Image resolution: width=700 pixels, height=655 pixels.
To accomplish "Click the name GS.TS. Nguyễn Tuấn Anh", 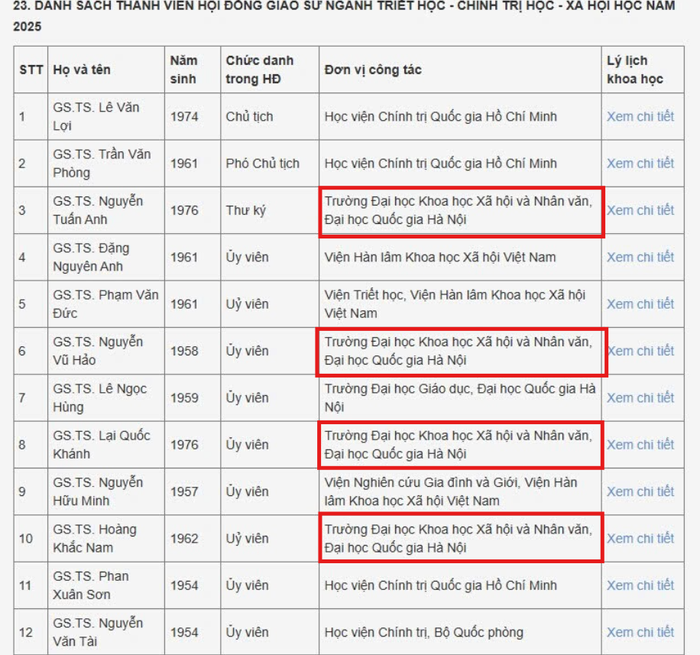I will pos(98,210).
